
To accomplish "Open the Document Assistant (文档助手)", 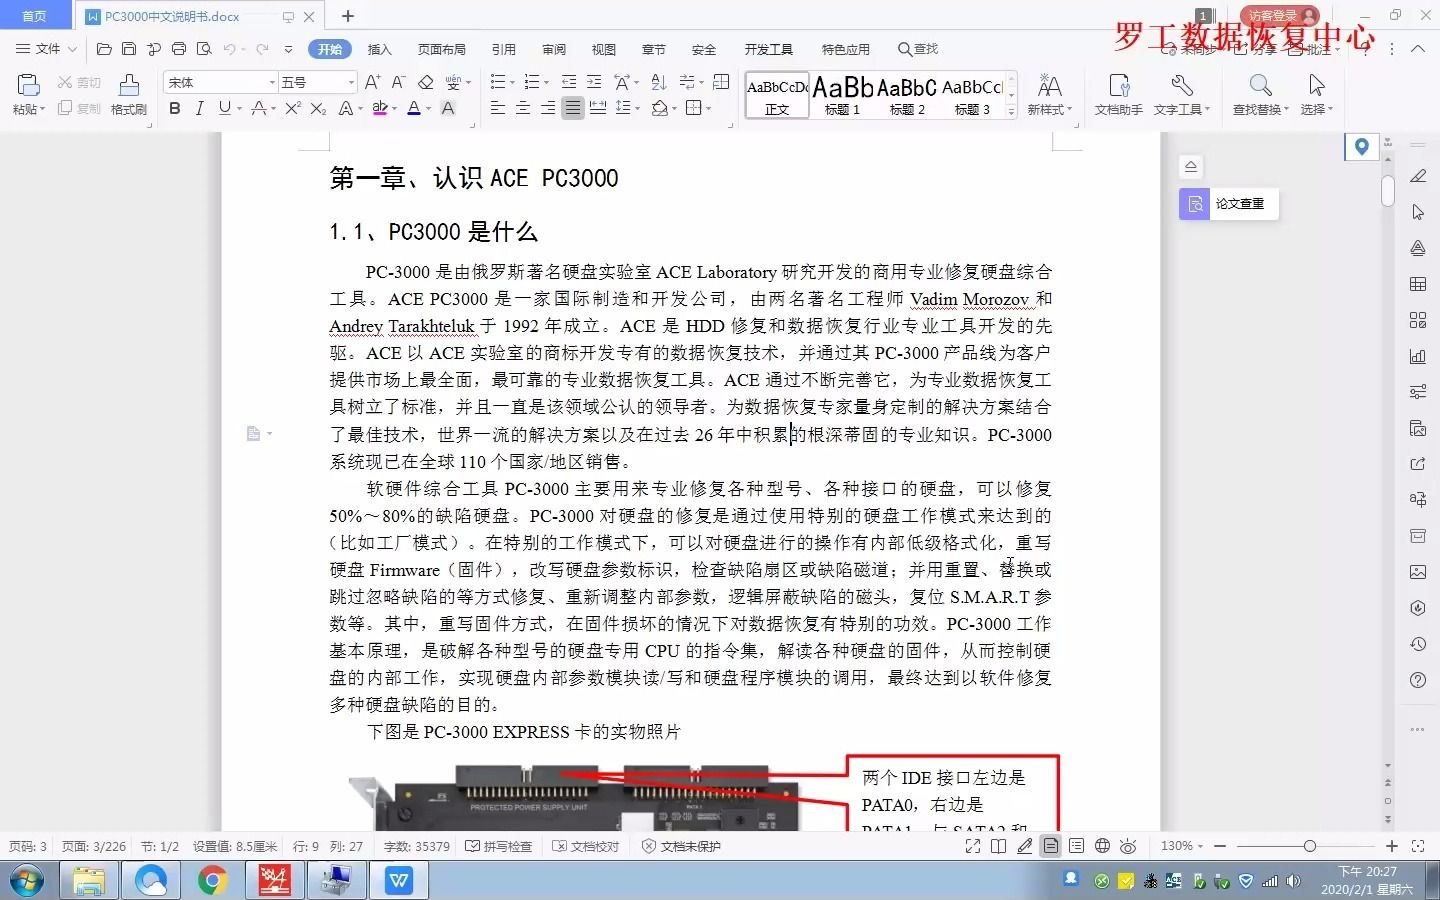I will point(1118,95).
